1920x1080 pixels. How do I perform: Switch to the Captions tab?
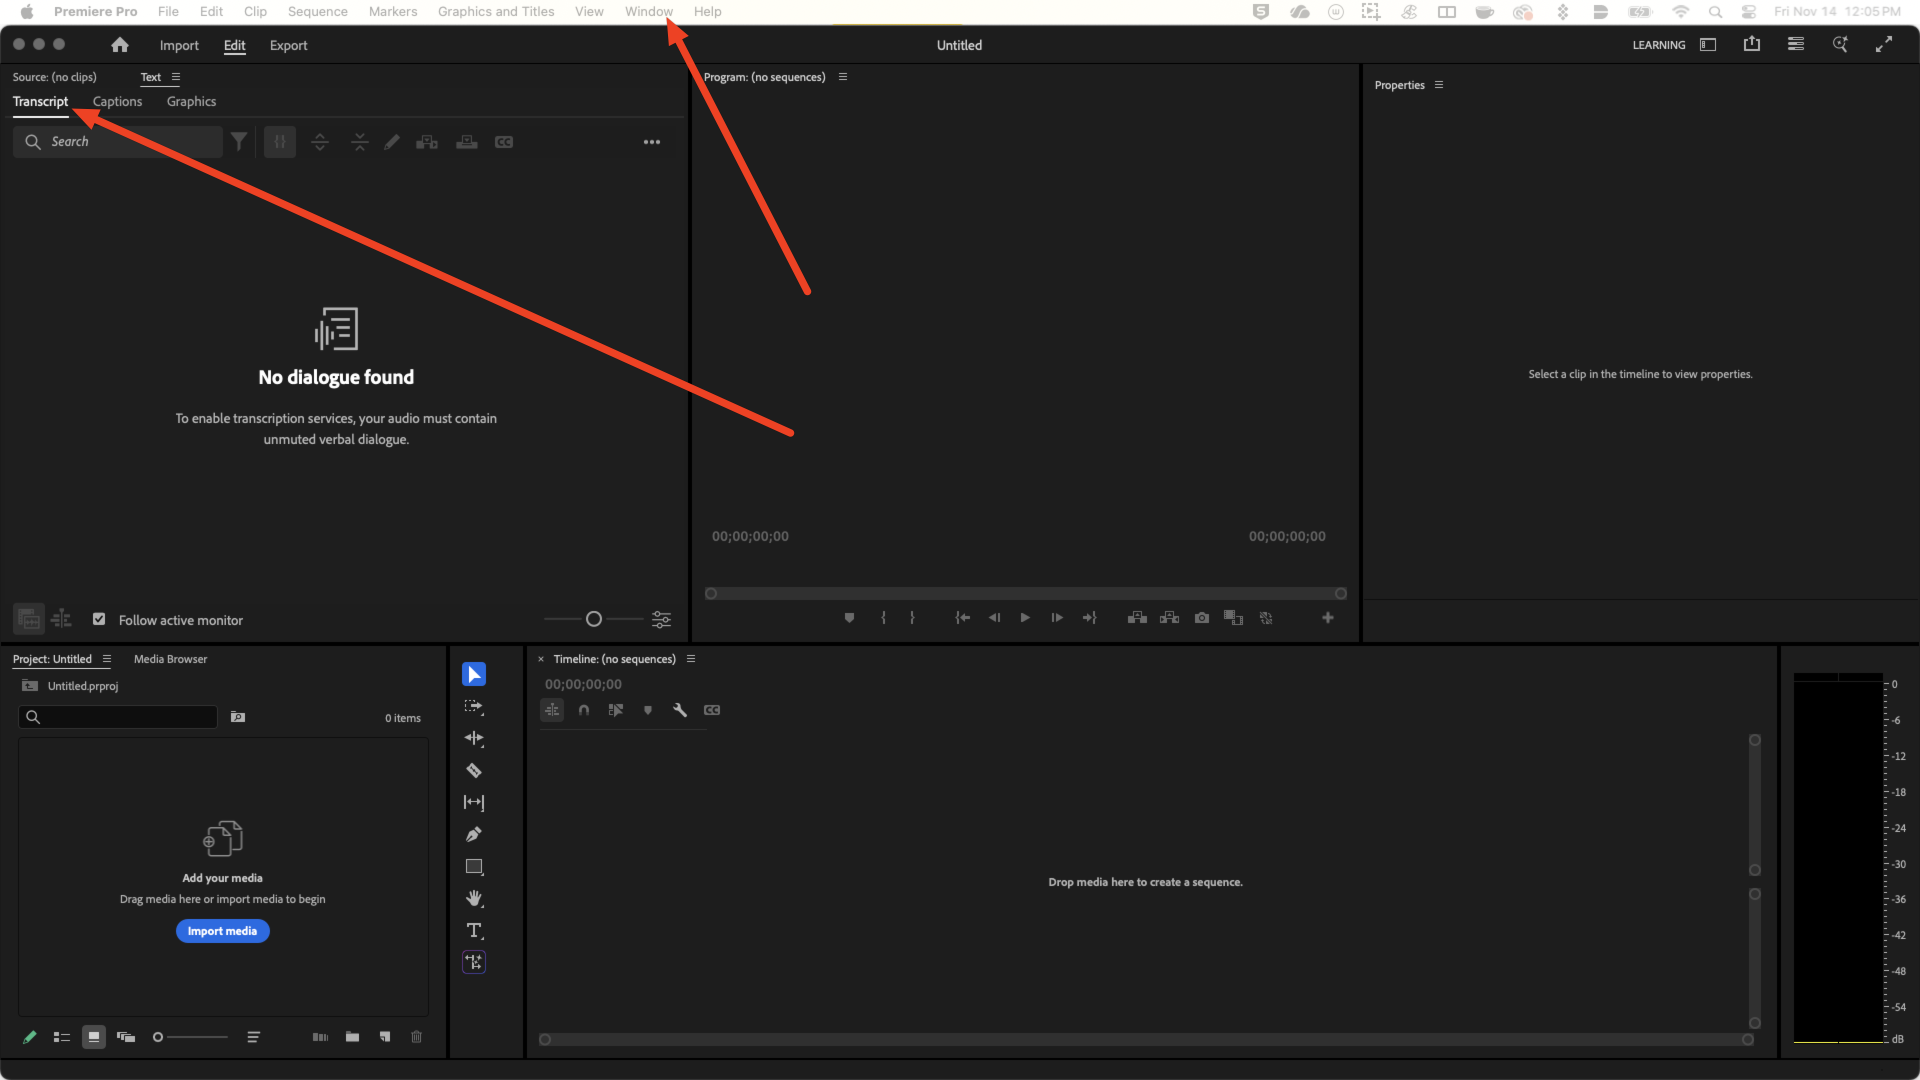117,102
